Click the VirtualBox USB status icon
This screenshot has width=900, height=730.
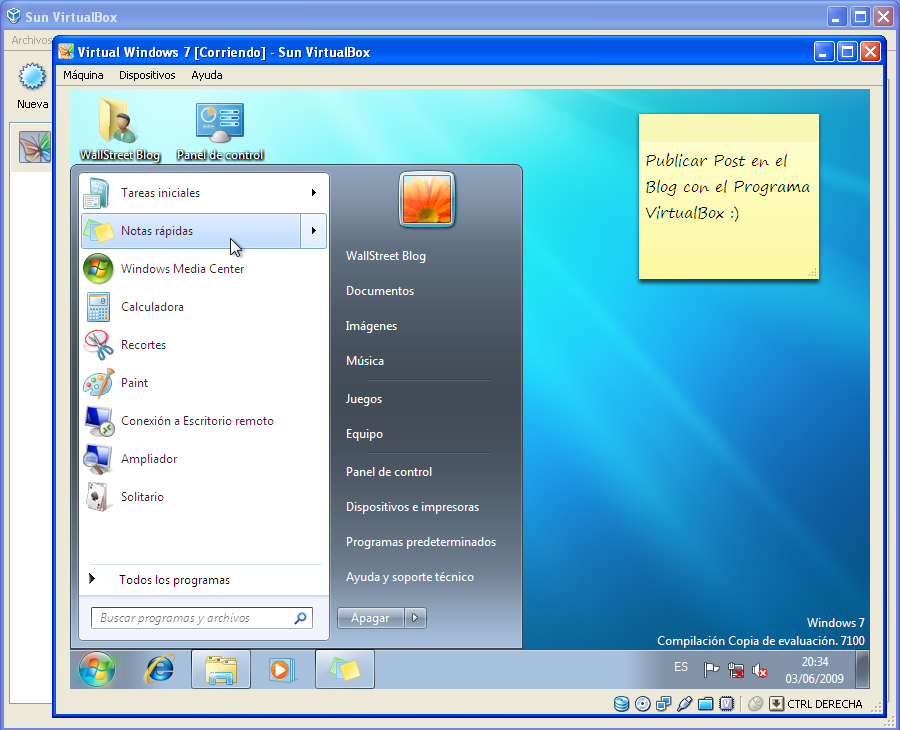[x=684, y=704]
